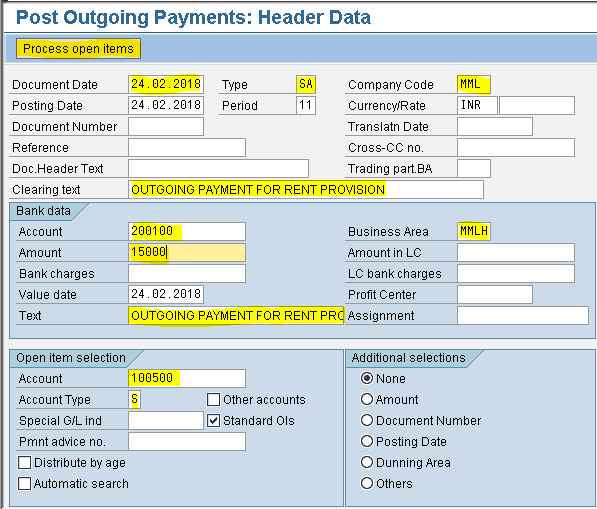Select the Dunning Area radio option
The height and width of the screenshot is (509, 597).
(x=367, y=462)
